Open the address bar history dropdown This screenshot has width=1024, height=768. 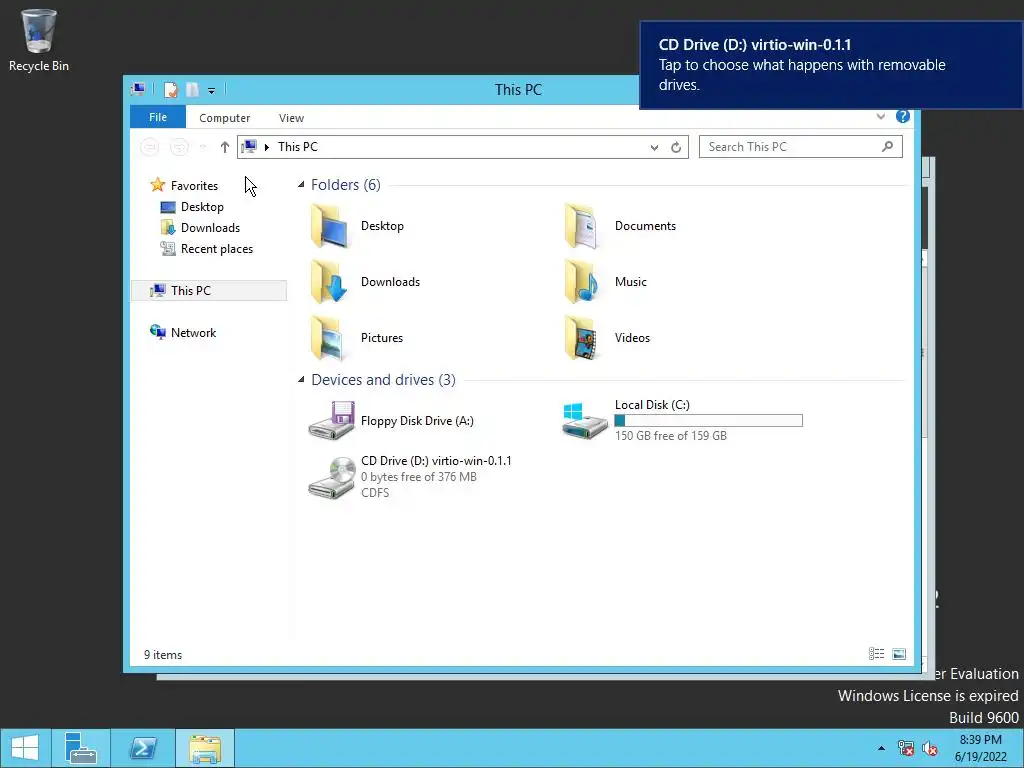coord(654,148)
